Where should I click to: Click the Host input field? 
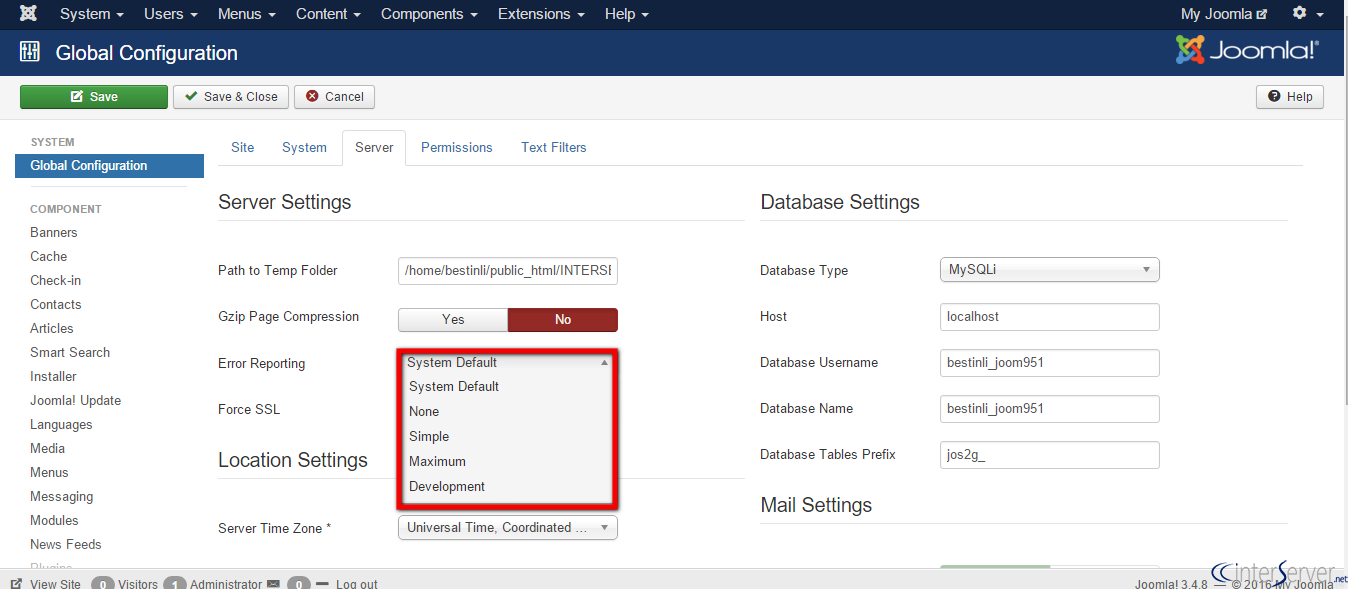[1050, 317]
